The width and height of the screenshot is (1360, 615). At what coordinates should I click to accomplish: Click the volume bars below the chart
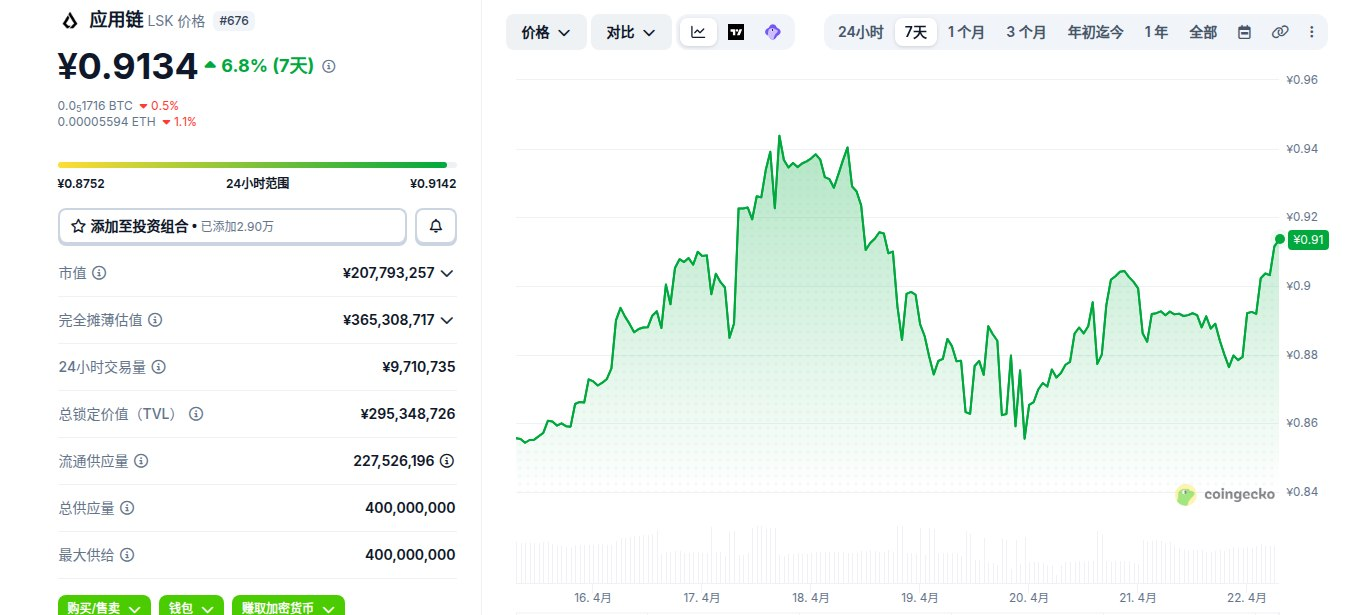click(897, 555)
